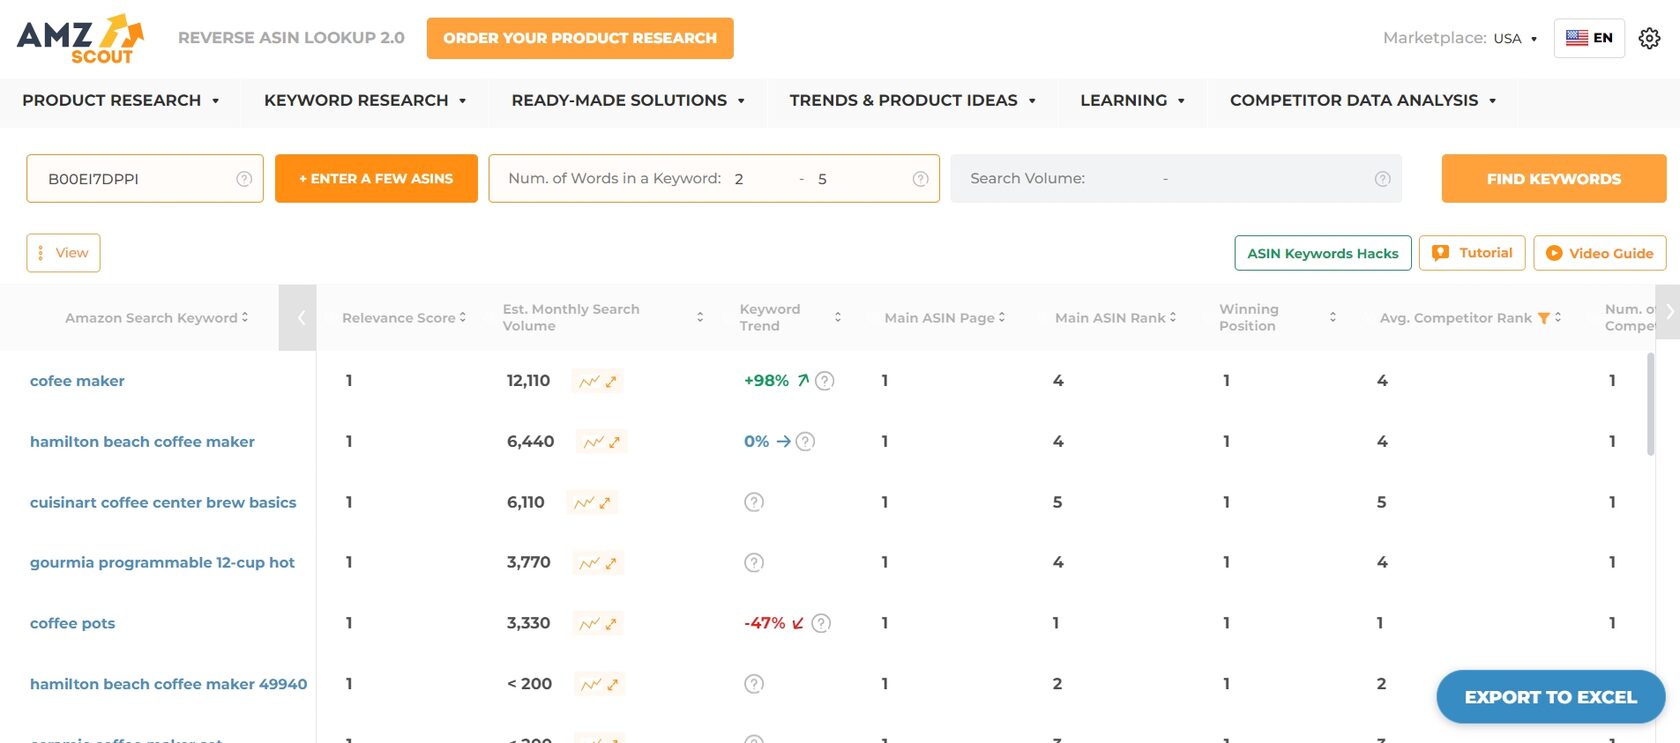Image resolution: width=1680 pixels, height=743 pixels.
Task: Open ASIN Keywords Hacks
Action: [1323, 253]
